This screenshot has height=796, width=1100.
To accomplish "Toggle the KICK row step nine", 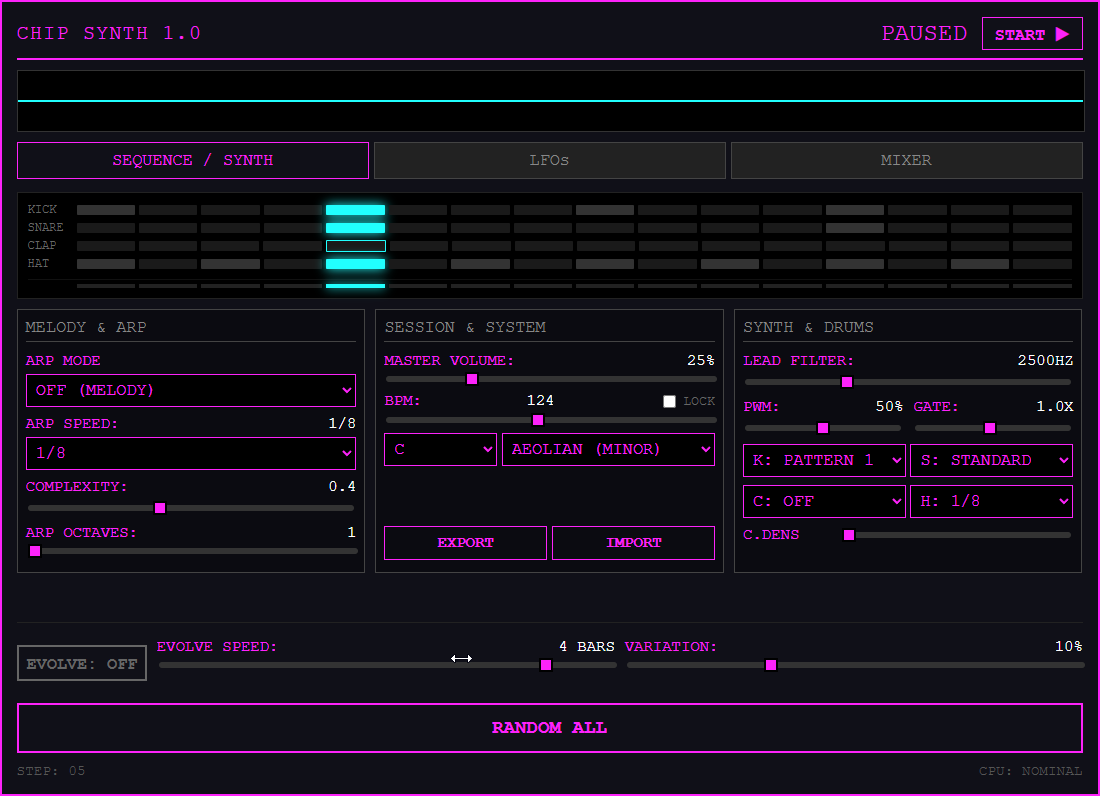I will 605,210.
